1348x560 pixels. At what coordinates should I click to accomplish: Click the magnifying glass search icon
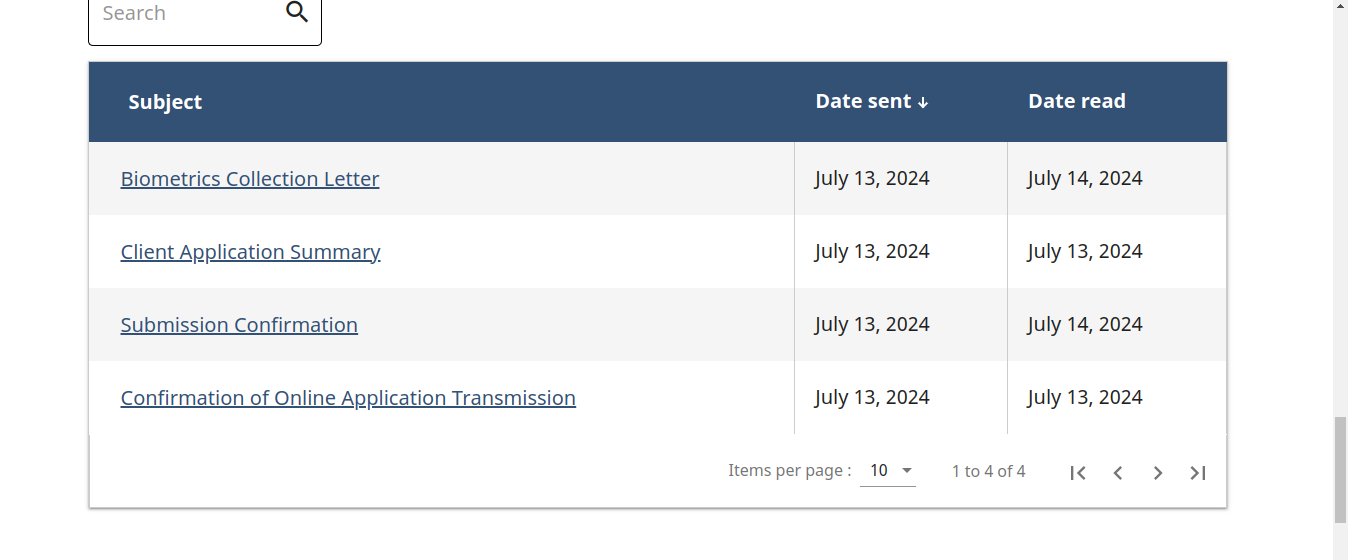(x=297, y=12)
